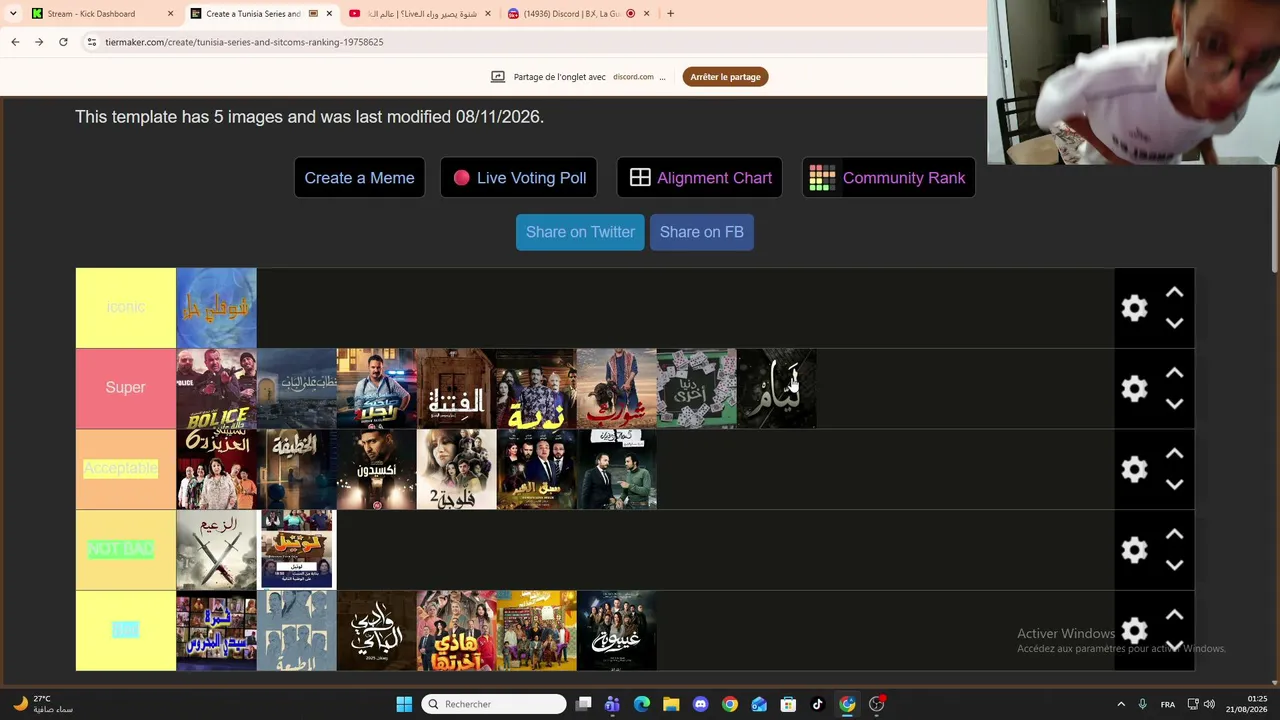Open Microsoft Teams from the taskbar
The image size is (1280, 720).
point(612,704)
